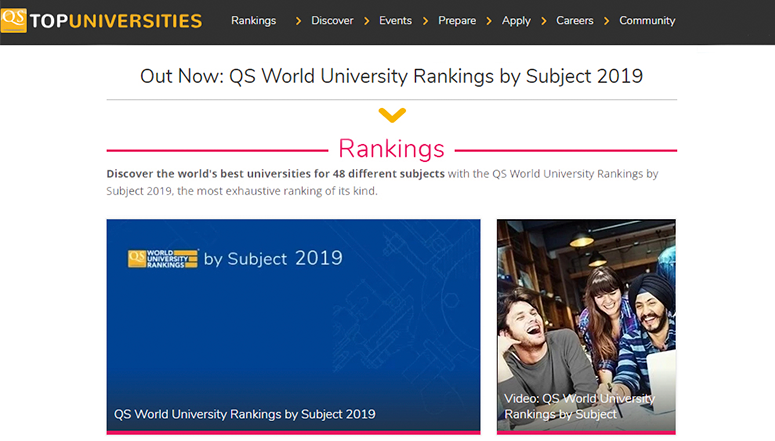Click the Discover the world's best universities text

275,174
